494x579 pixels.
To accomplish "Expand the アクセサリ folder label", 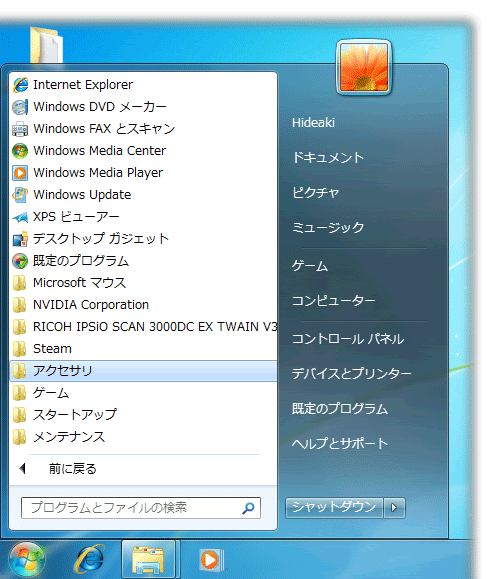I will [62, 371].
